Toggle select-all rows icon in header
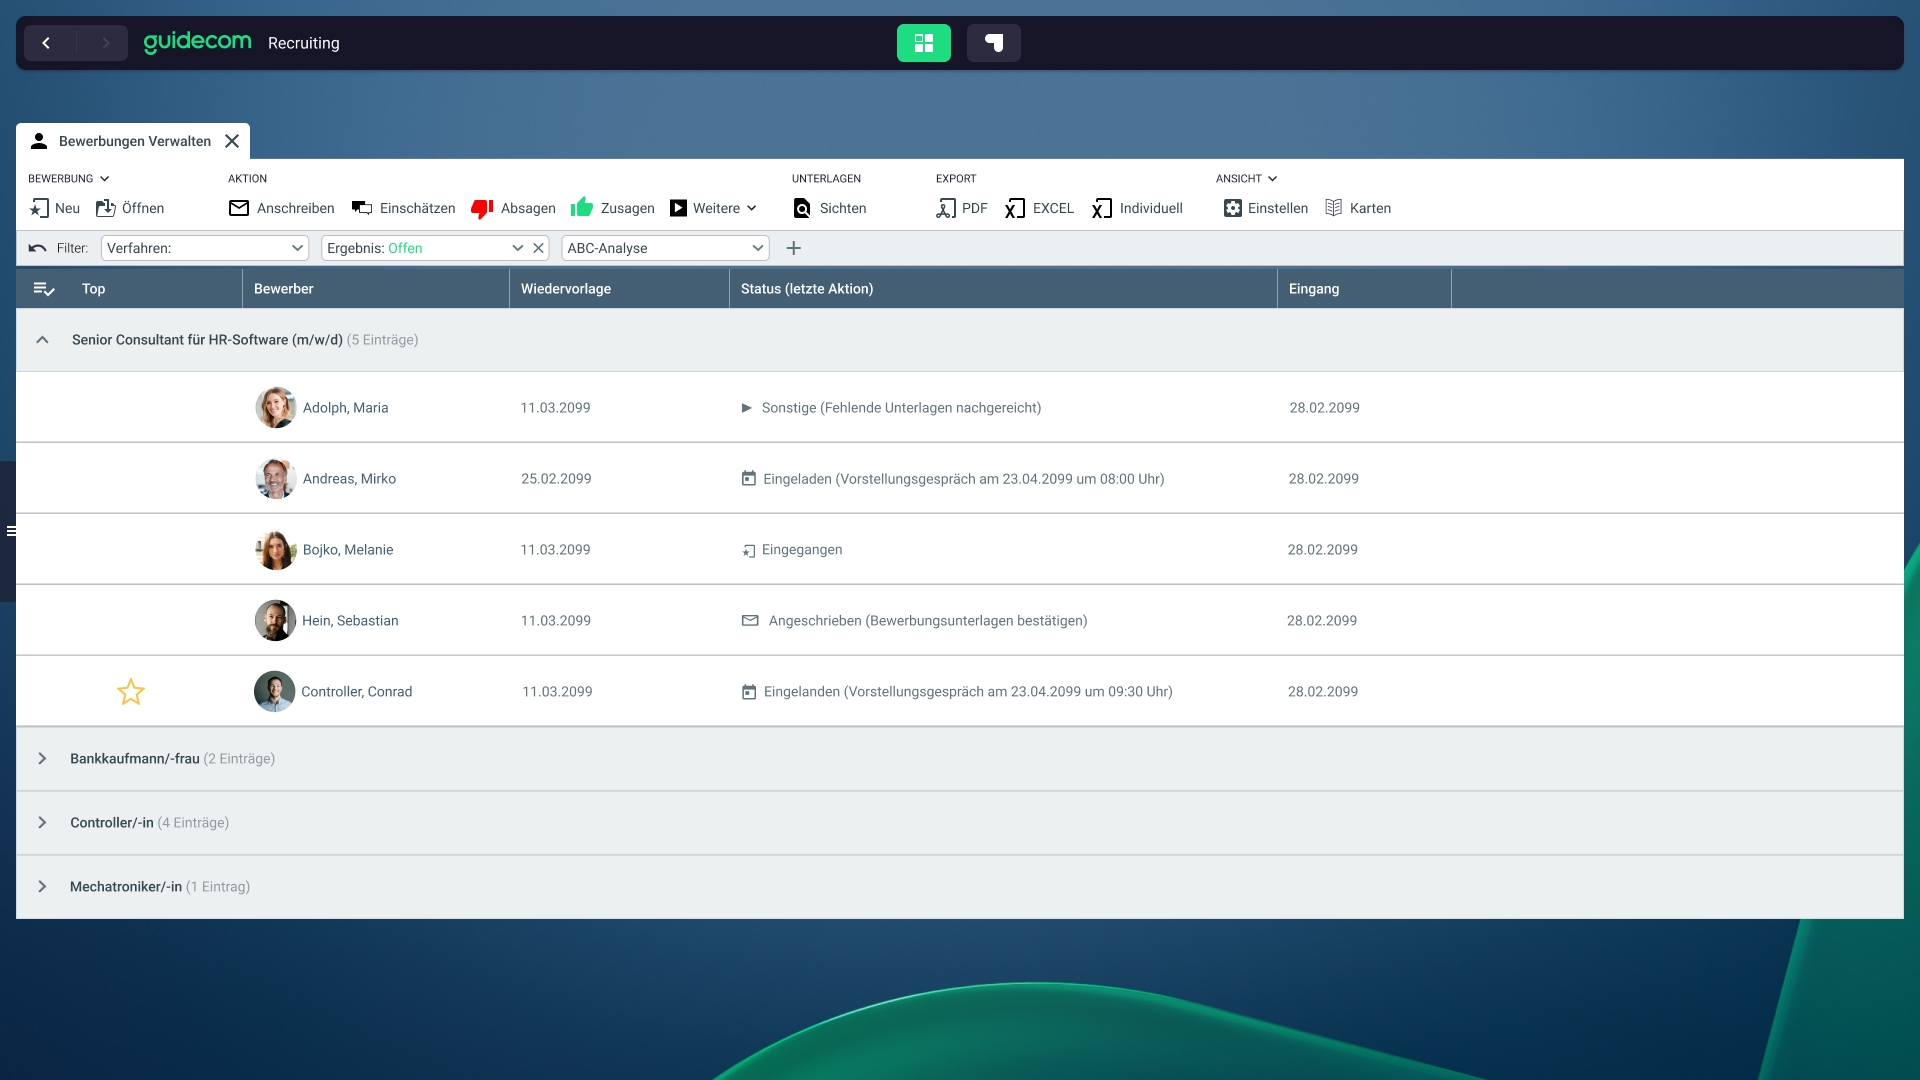The image size is (1920, 1080). tap(44, 289)
